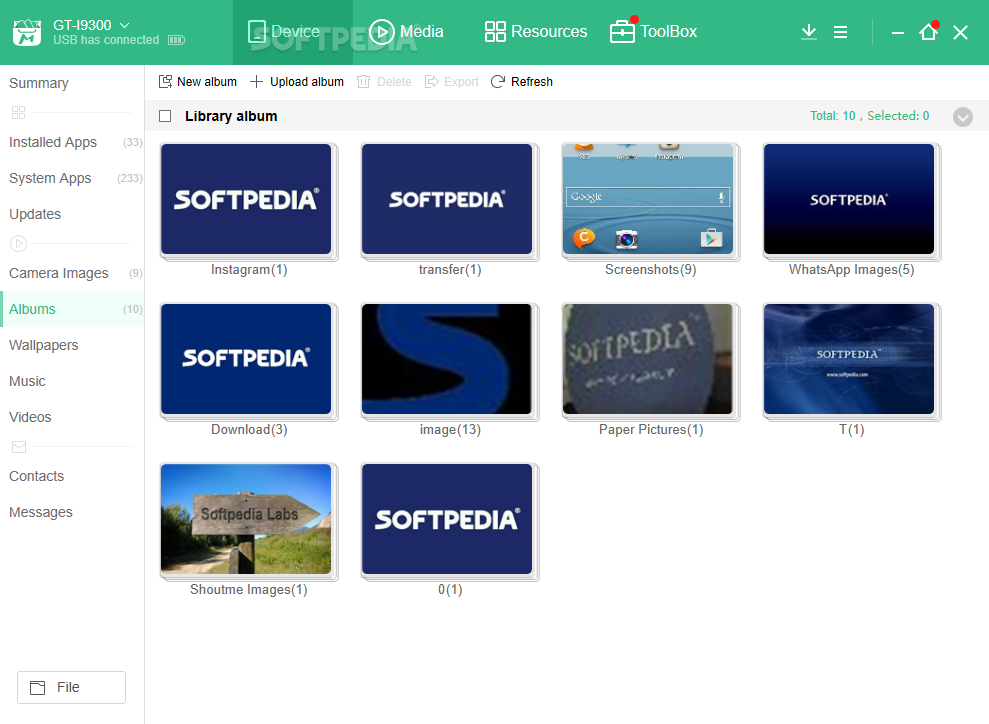
Task: Click the app logo icon
Action: pyautogui.click(x=27, y=32)
